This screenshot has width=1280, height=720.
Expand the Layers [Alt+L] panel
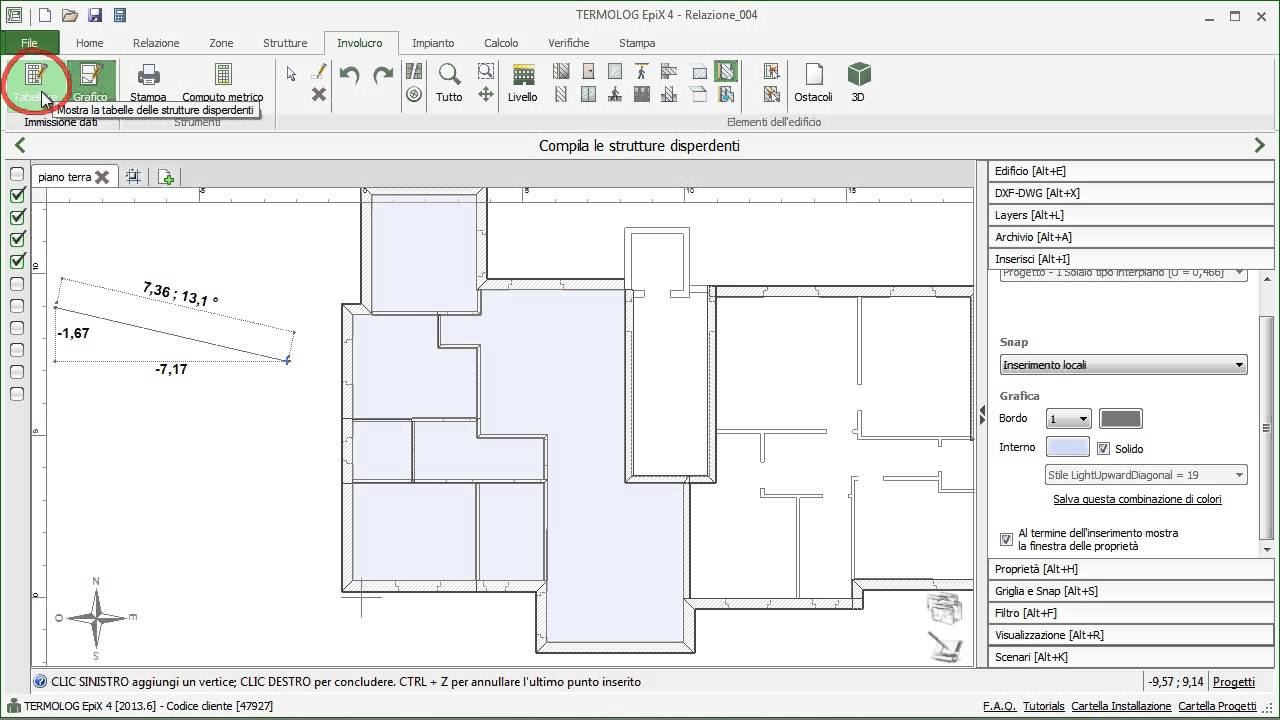(x=1131, y=215)
